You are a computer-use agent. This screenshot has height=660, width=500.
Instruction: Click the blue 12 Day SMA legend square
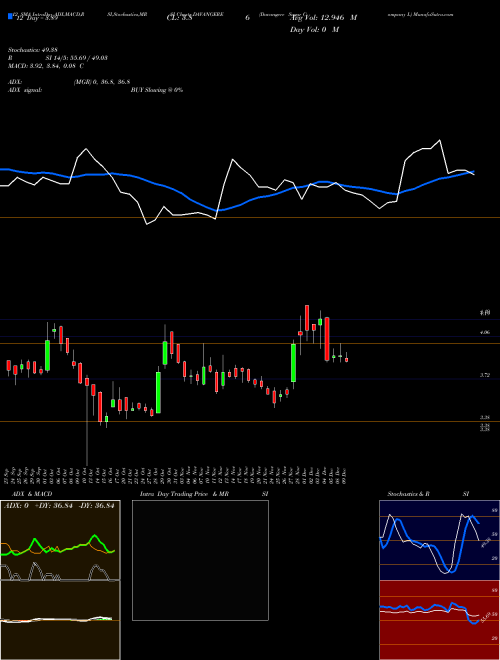tap(10, 17)
